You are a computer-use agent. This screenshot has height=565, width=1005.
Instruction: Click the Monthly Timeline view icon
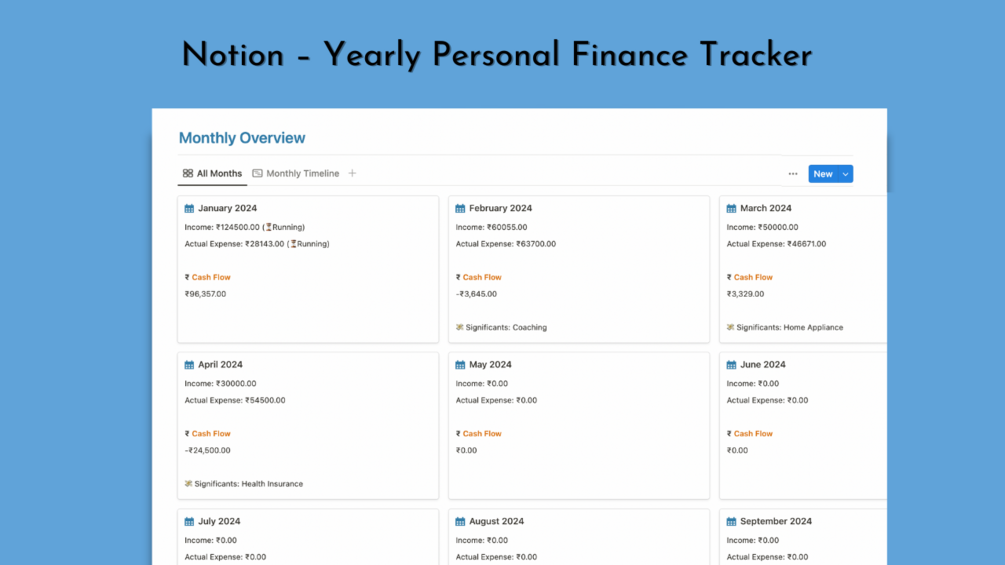pyautogui.click(x=257, y=174)
